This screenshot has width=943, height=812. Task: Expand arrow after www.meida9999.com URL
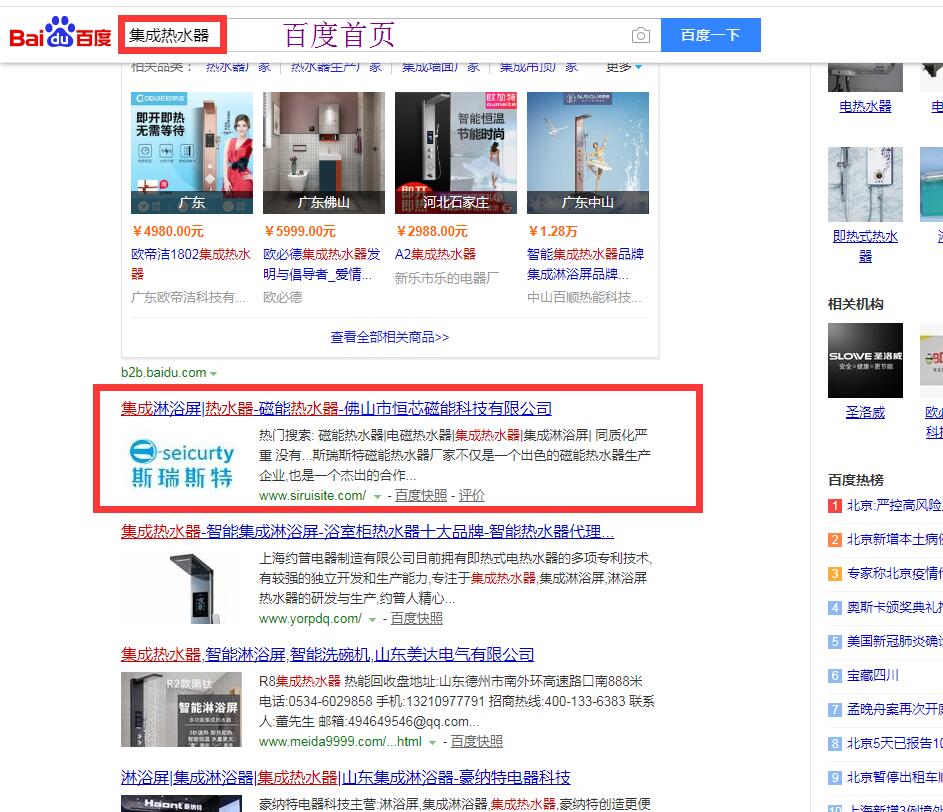tap(433, 742)
